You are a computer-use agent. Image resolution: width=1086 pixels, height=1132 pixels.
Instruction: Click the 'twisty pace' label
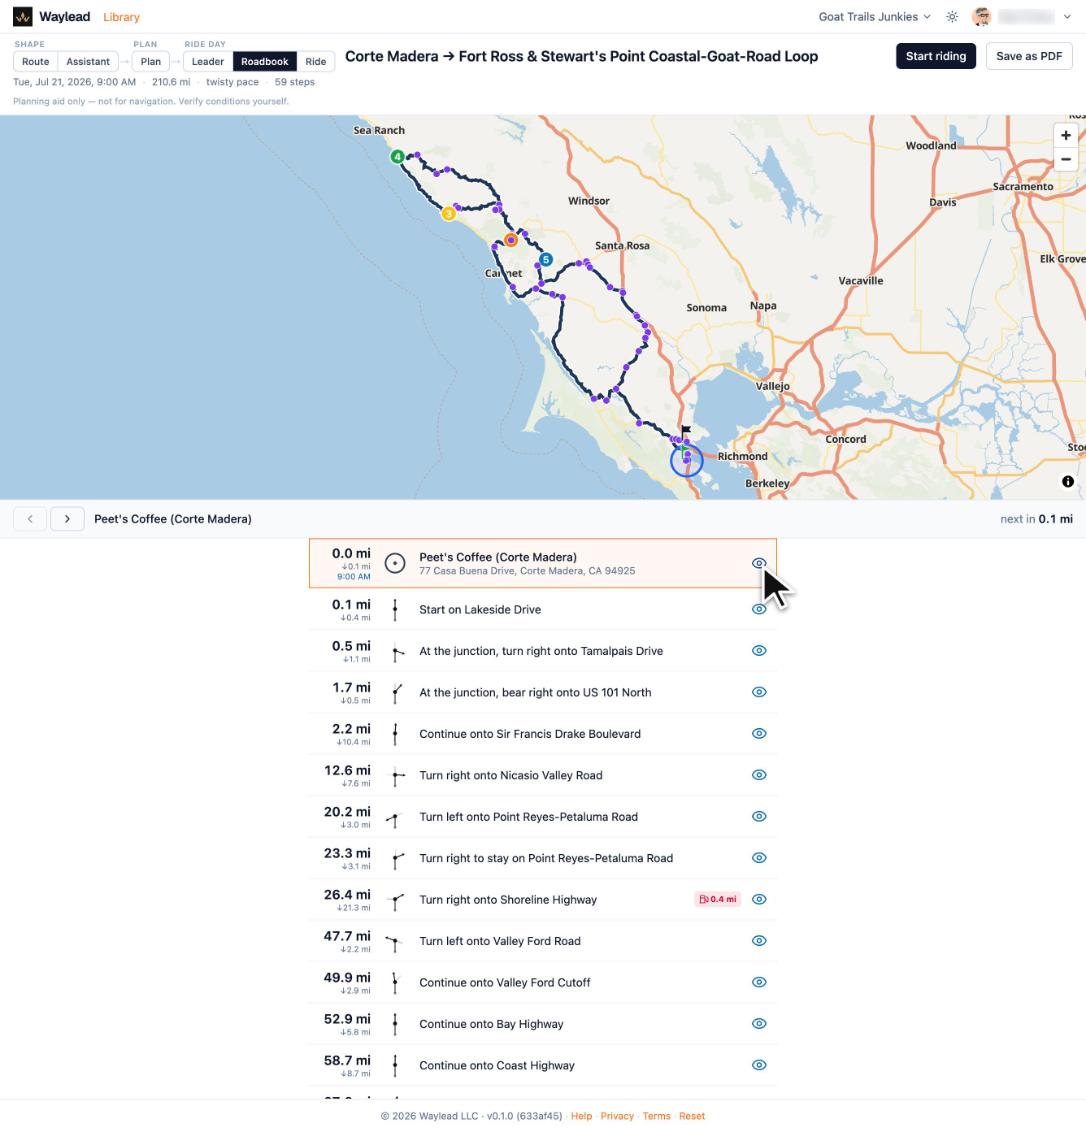233,82
